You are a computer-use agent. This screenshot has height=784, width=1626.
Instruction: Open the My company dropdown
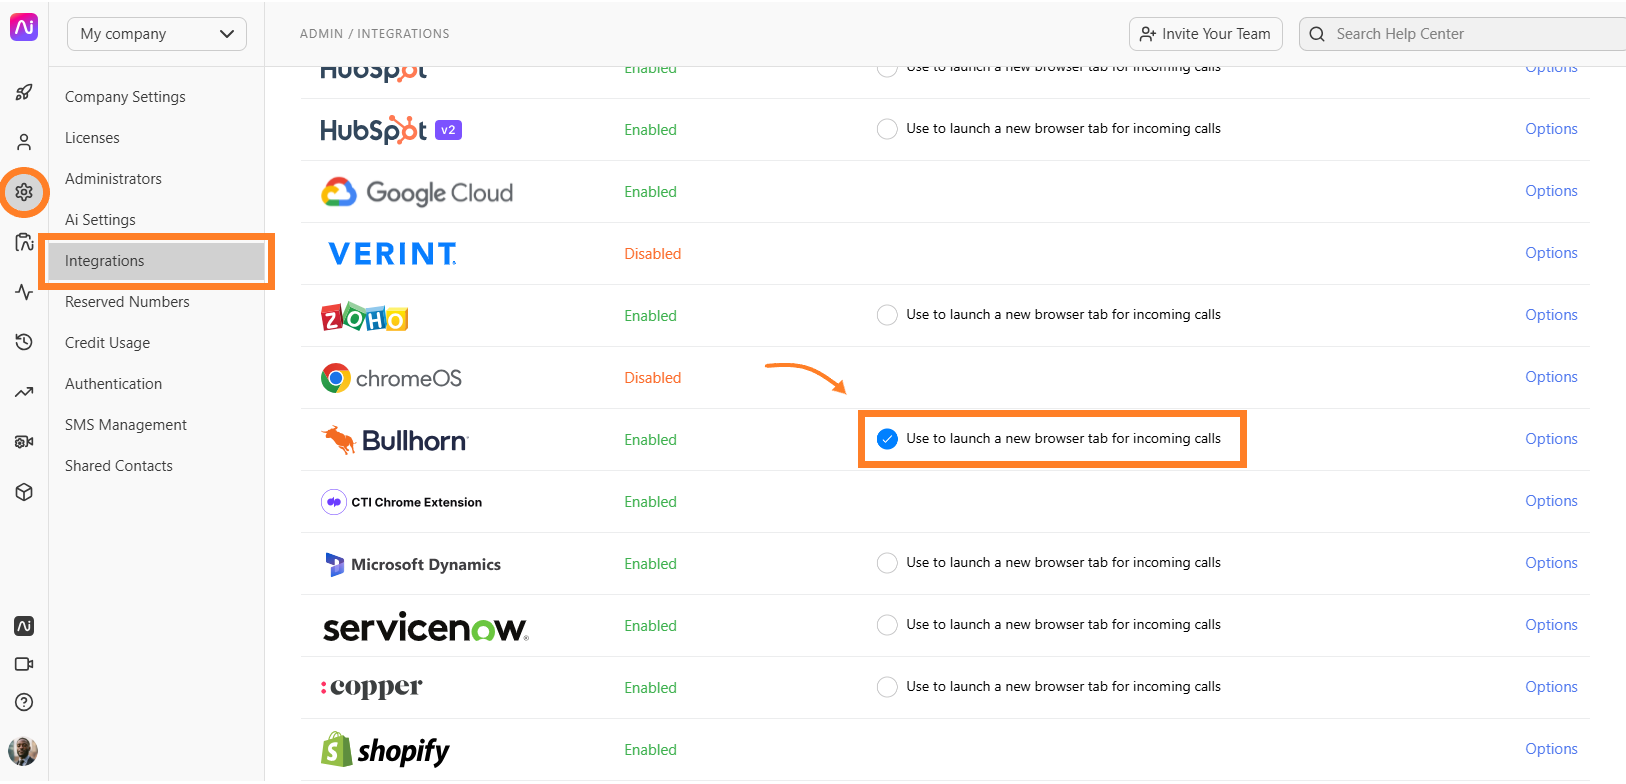tap(157, 34)
